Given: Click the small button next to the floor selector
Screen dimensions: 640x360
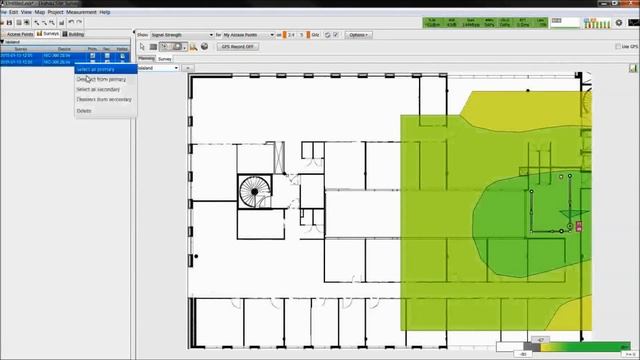Looking at the screenshot, I should (188, 68).
